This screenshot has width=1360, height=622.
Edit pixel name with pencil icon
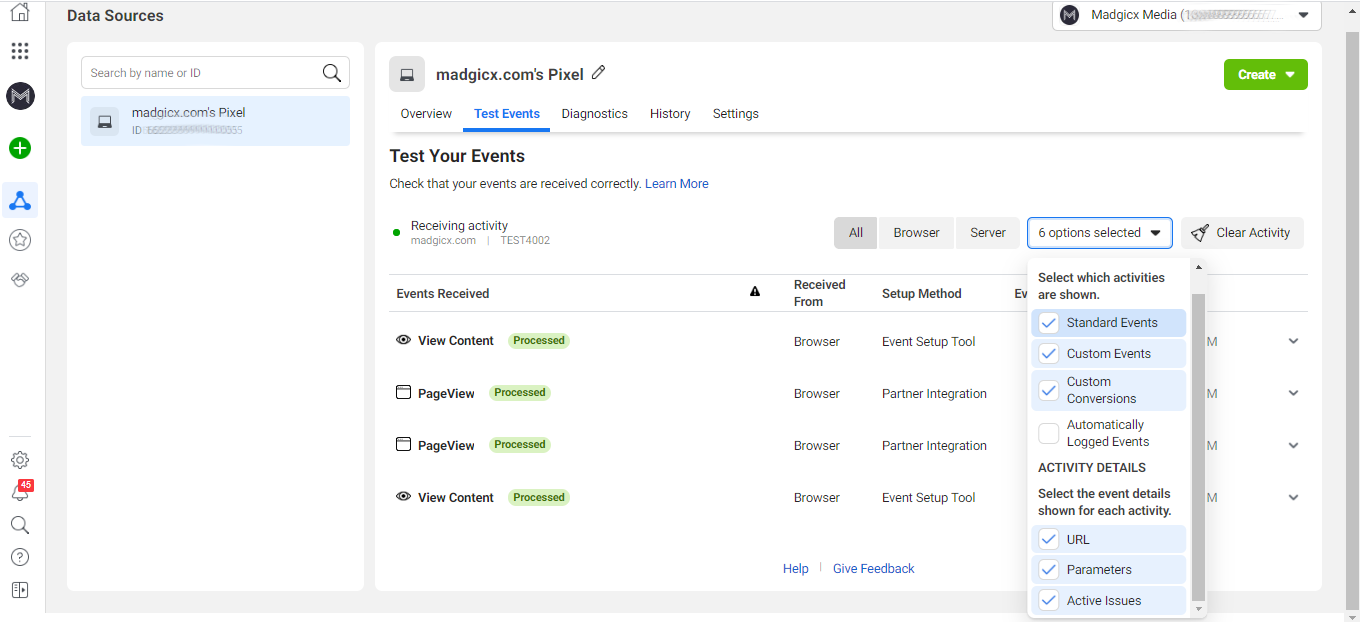[599, 73]
